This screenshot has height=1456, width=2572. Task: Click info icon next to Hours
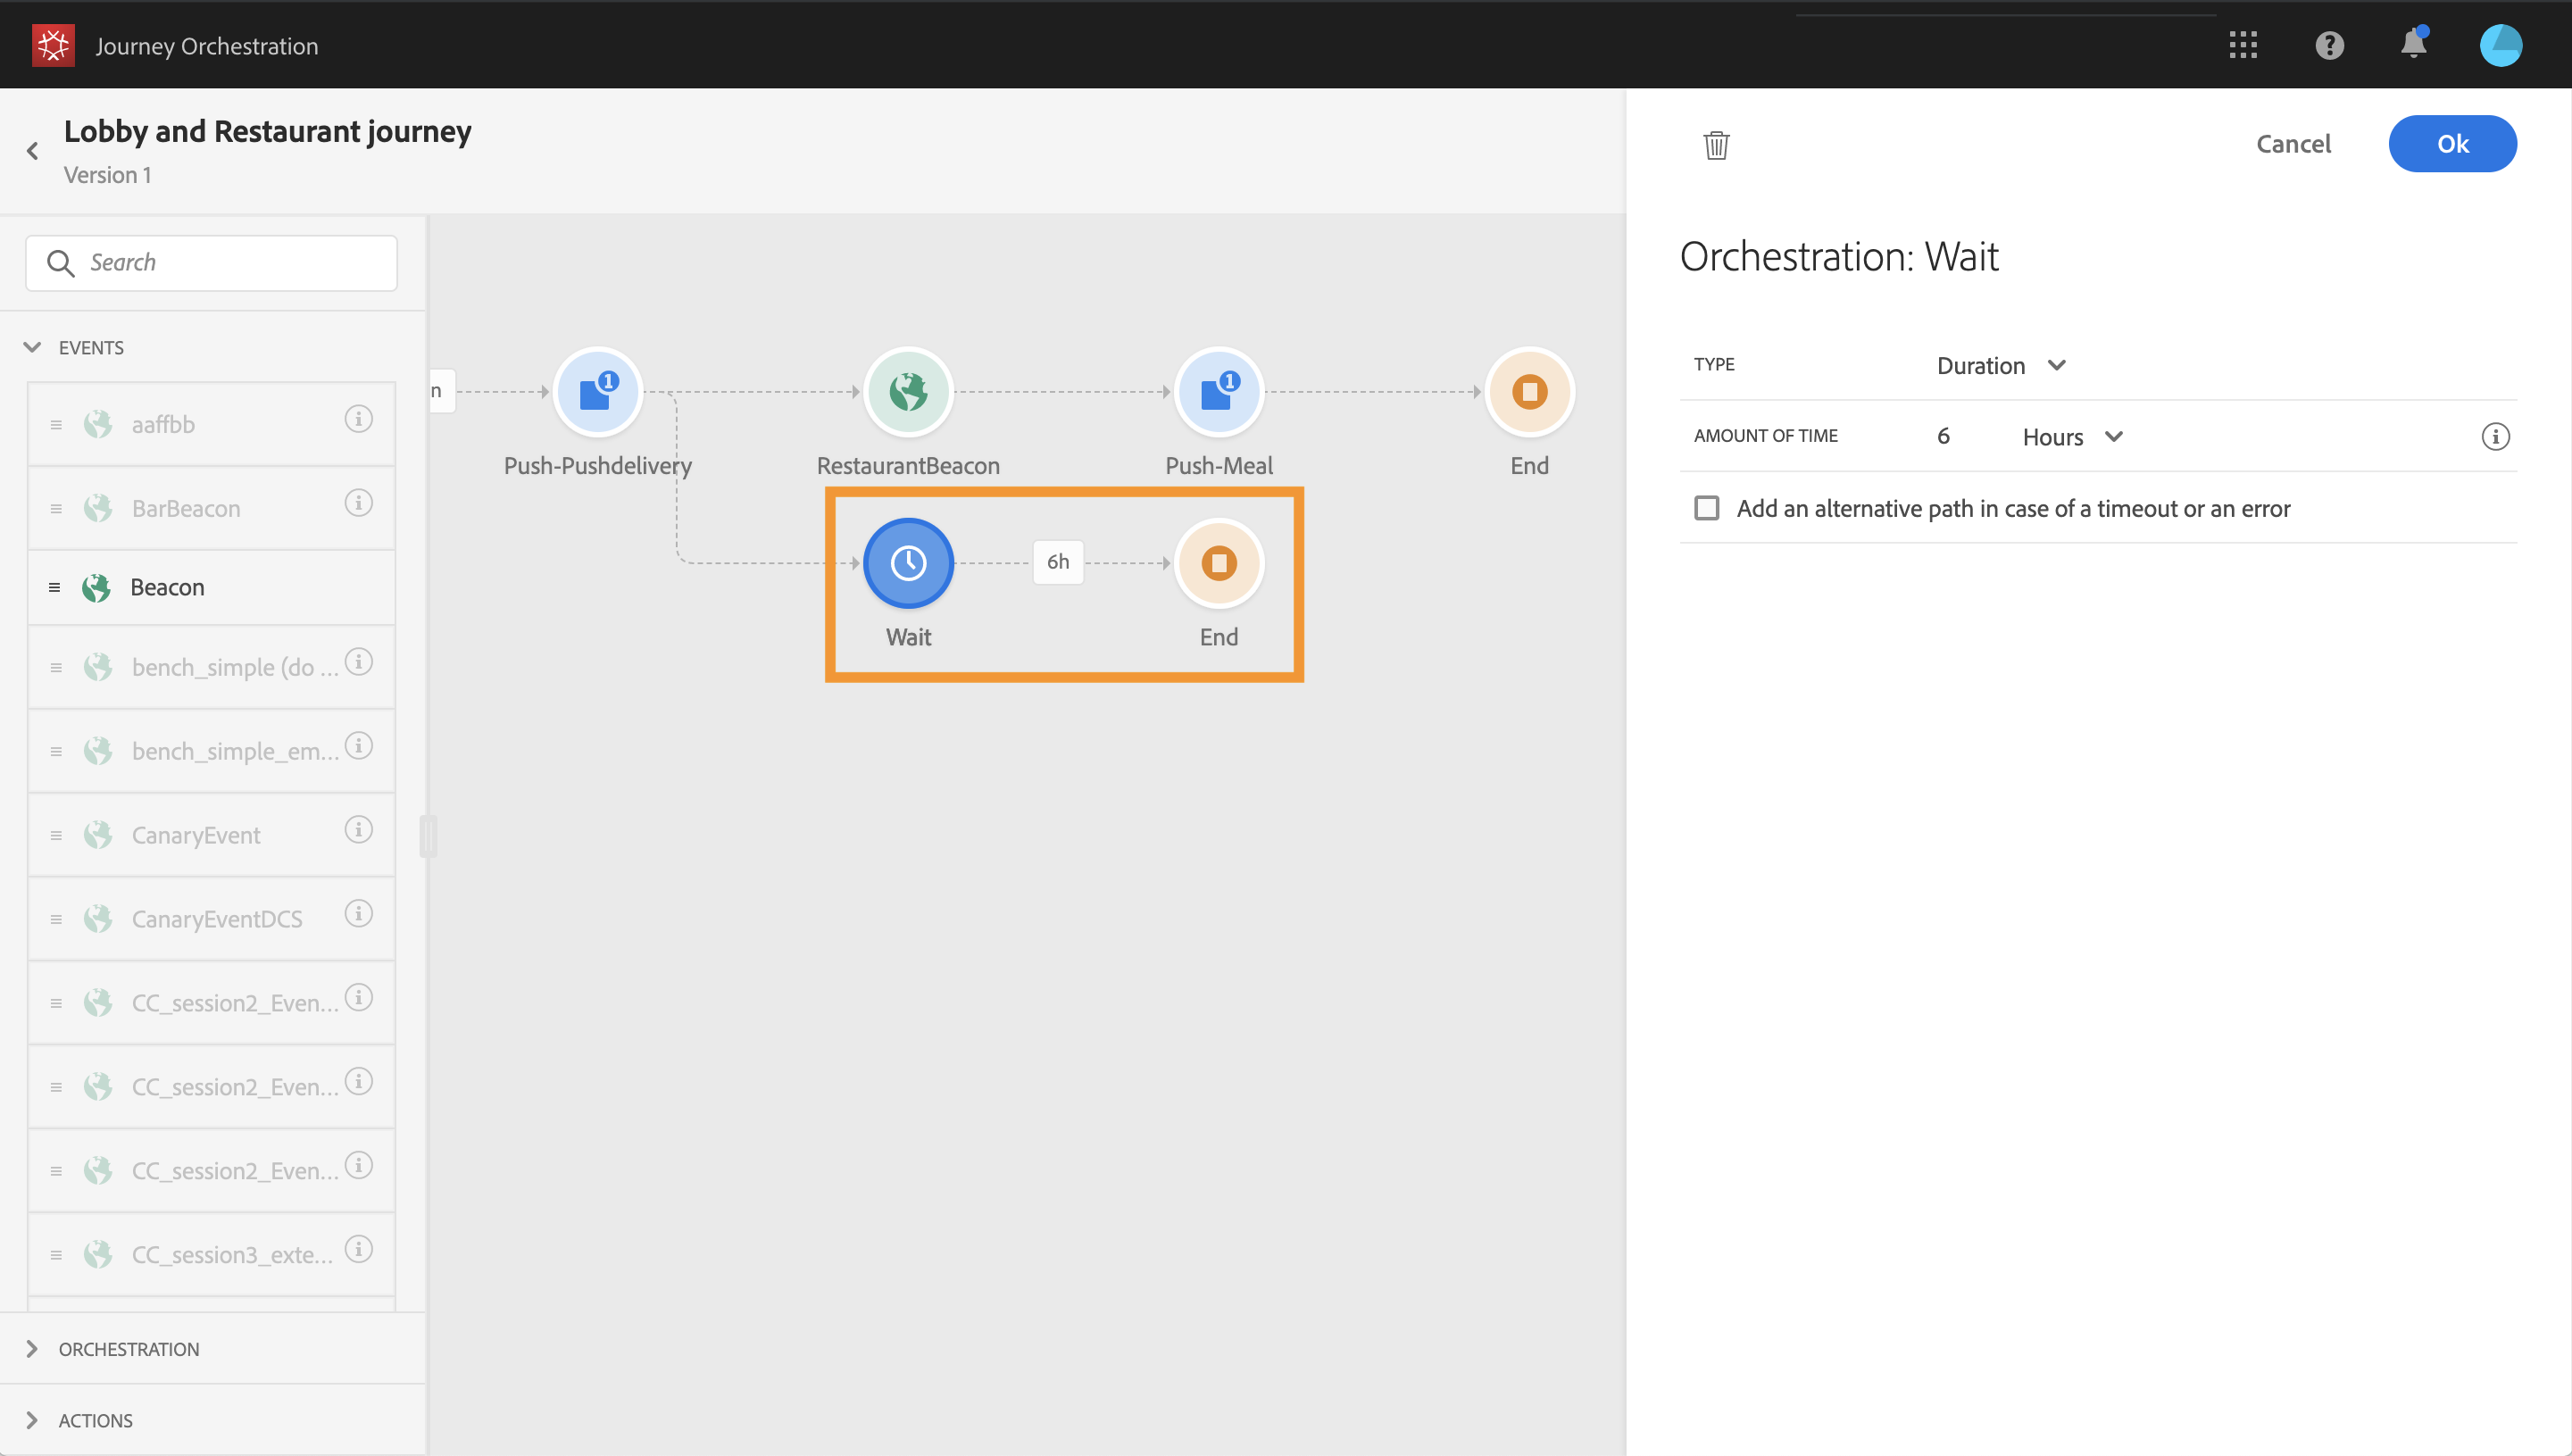(x=2495, y=436)
